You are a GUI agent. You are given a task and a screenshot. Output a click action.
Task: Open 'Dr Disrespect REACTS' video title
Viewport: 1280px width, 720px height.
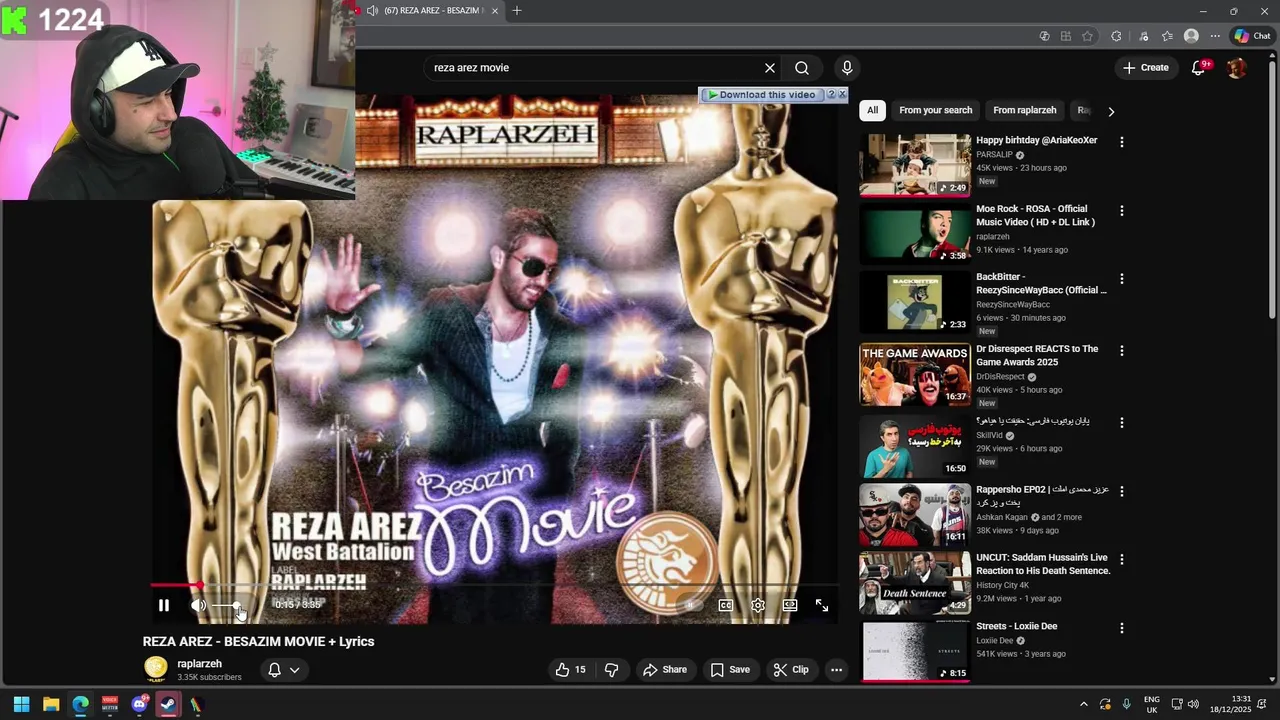pyautogui.click(x=1037, y=355)
